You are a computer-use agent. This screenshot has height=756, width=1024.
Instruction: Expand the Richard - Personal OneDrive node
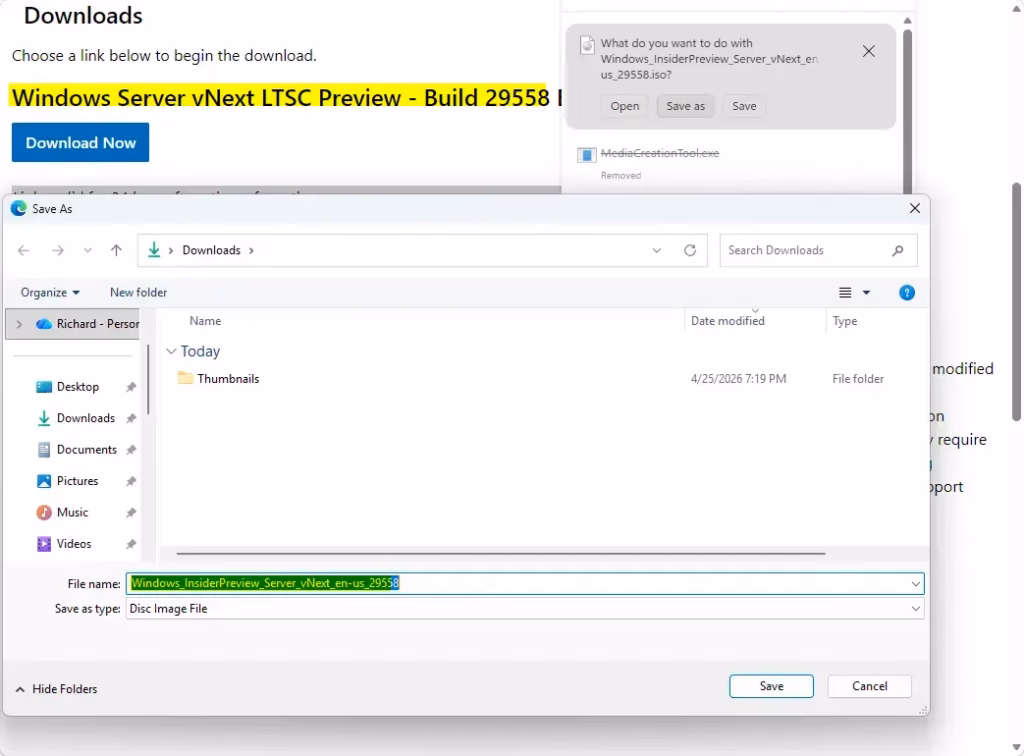(19, 325)
